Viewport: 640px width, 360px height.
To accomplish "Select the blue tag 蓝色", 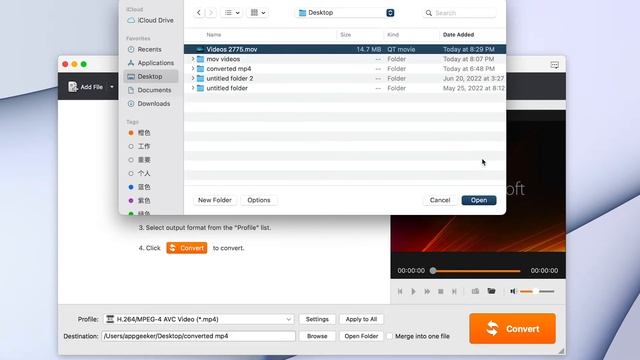I will click(139, 187).
